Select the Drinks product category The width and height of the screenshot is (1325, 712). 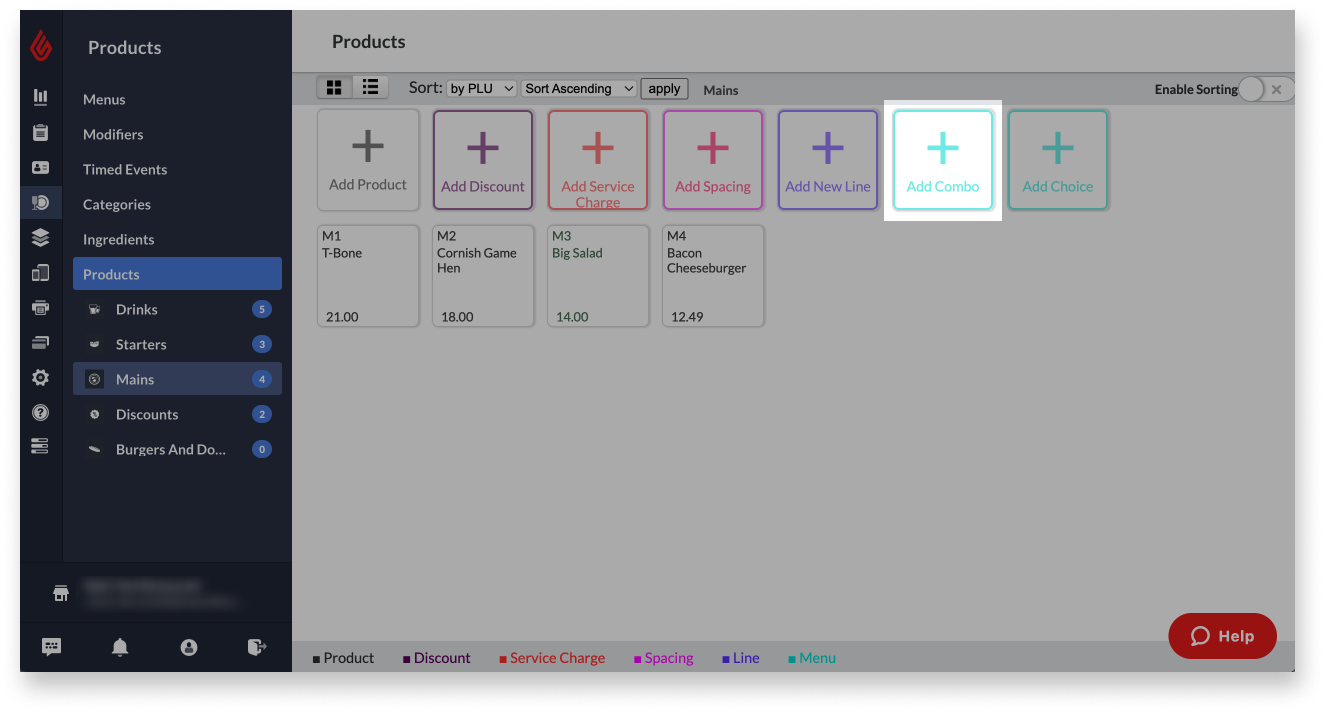tap(137, 309)
